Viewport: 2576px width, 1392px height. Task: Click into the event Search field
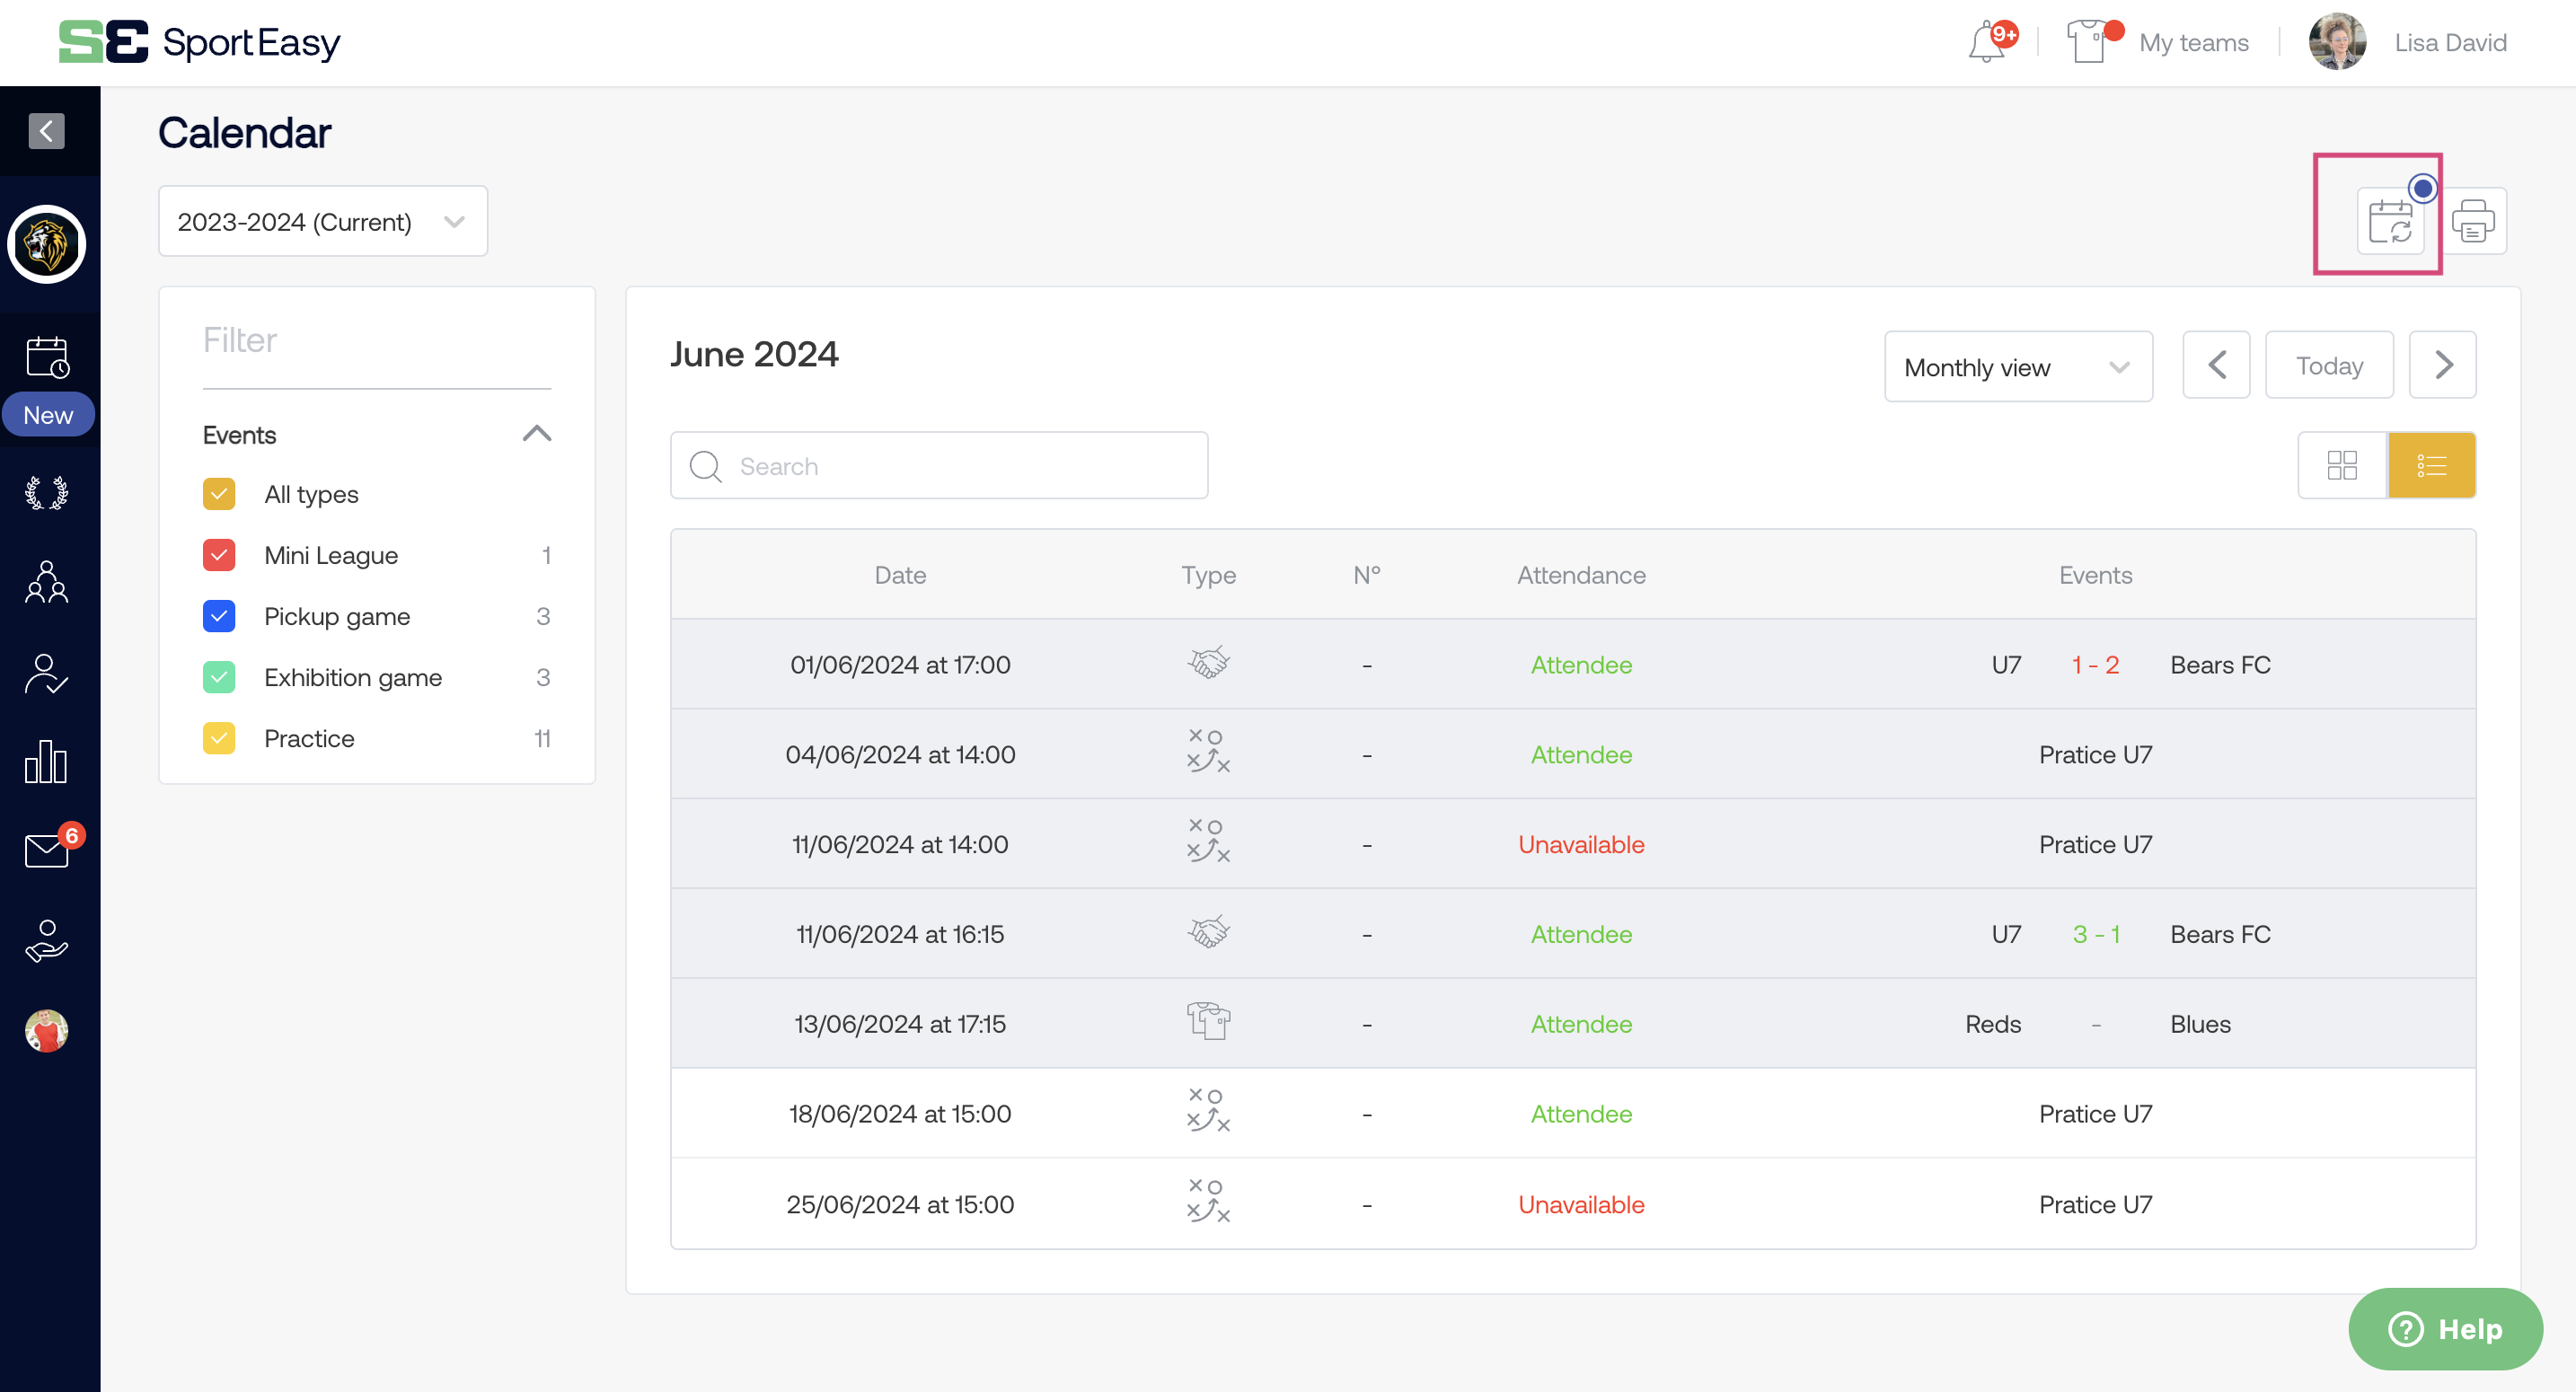[x=939, y=466]
